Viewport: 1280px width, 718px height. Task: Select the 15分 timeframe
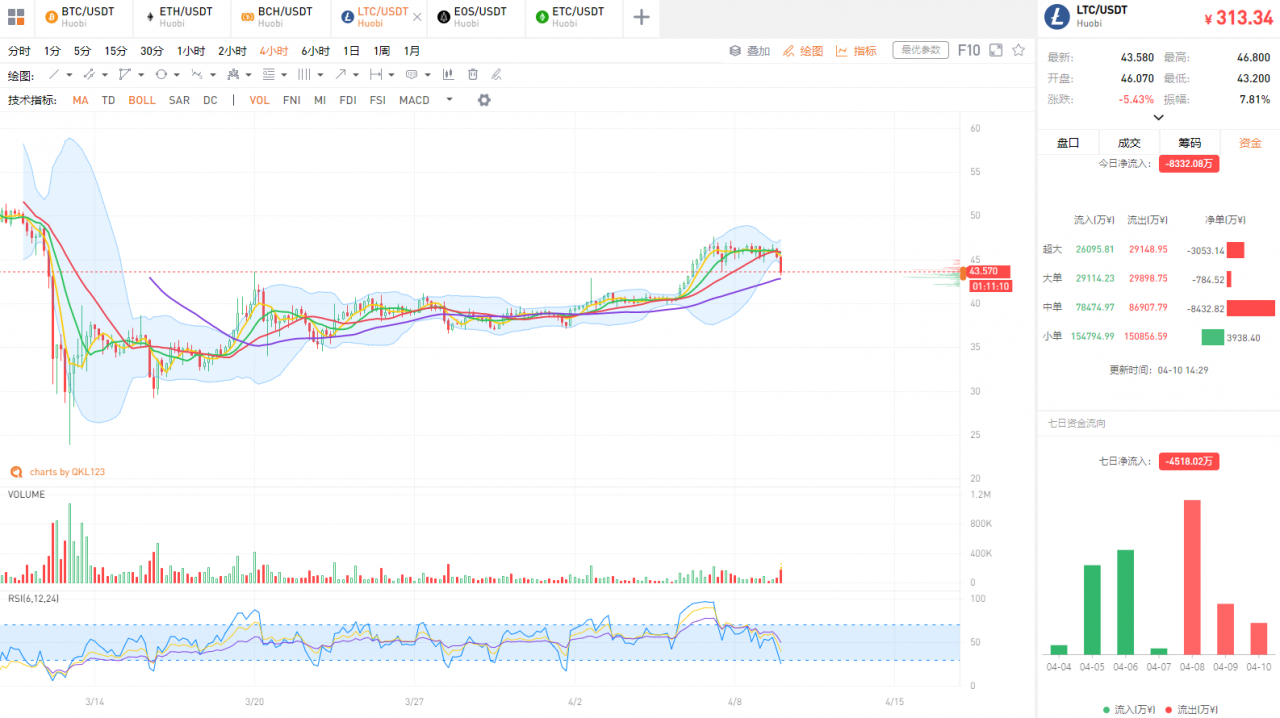pyautogui.click(x=116, y=51)
